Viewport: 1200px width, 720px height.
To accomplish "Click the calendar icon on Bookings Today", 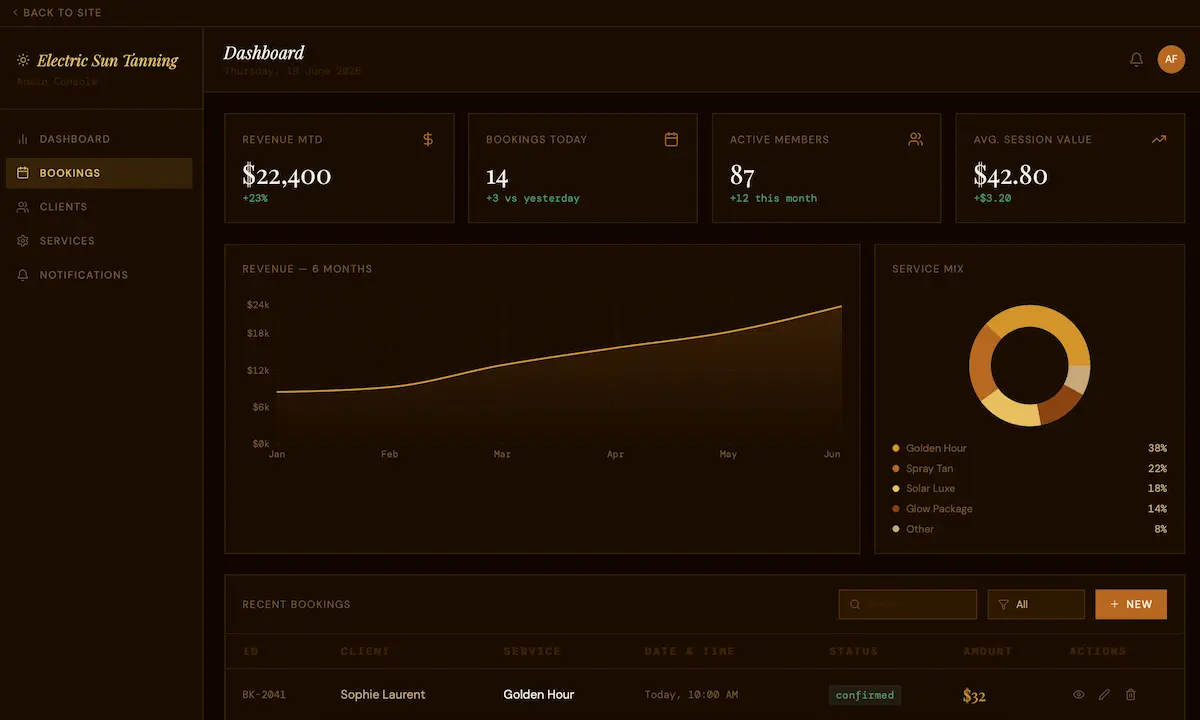I will 672,139.
